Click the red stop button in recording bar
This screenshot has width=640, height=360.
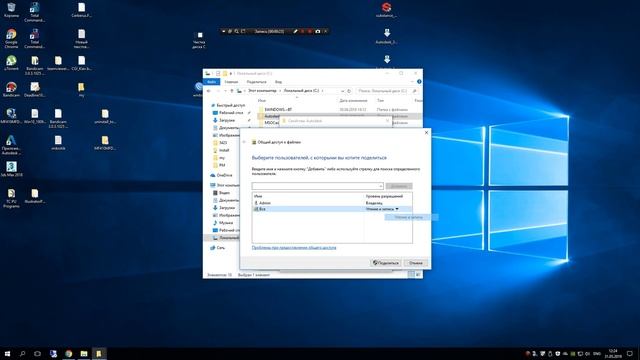[x=310, y=31]
